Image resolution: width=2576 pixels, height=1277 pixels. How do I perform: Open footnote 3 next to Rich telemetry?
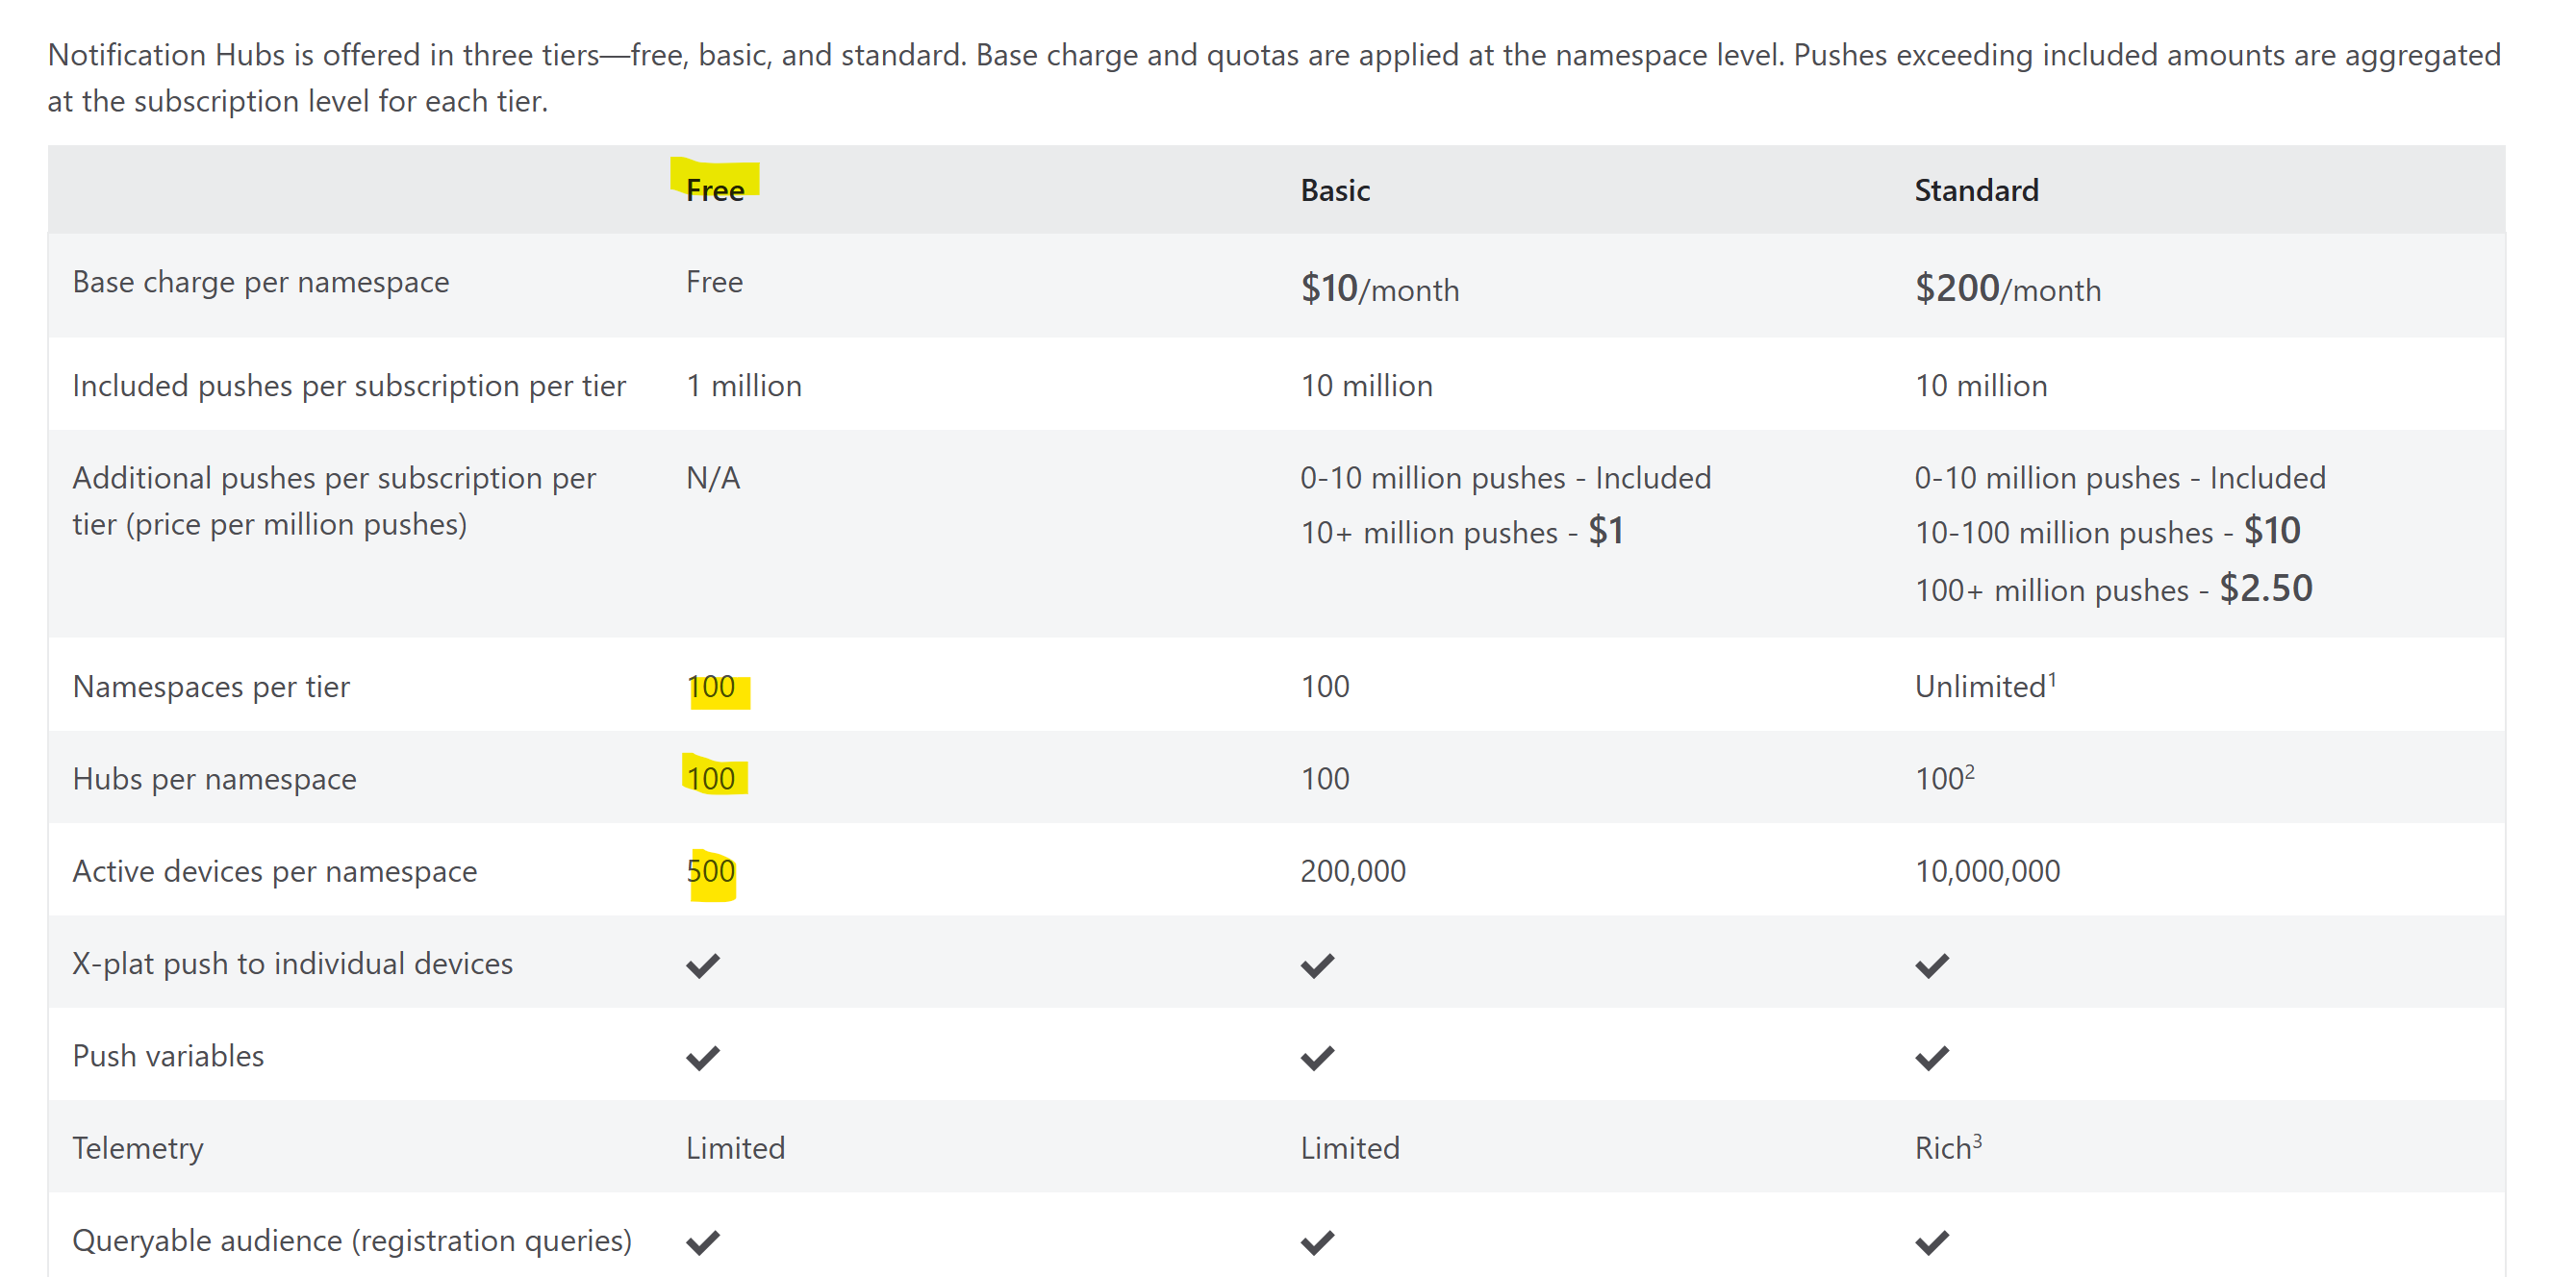(x=1977, y=1140)
